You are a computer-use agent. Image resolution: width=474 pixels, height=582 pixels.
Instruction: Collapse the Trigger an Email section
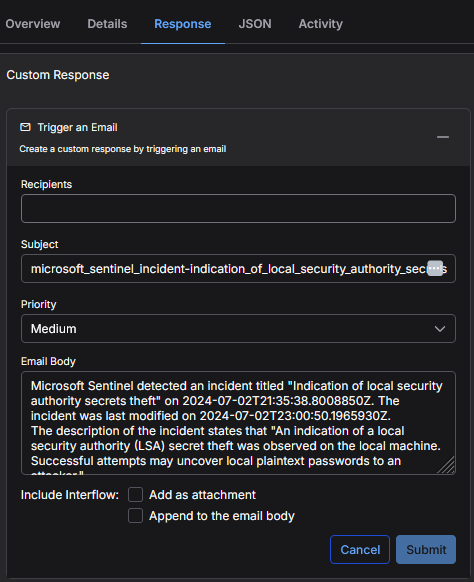coord(442,137)
